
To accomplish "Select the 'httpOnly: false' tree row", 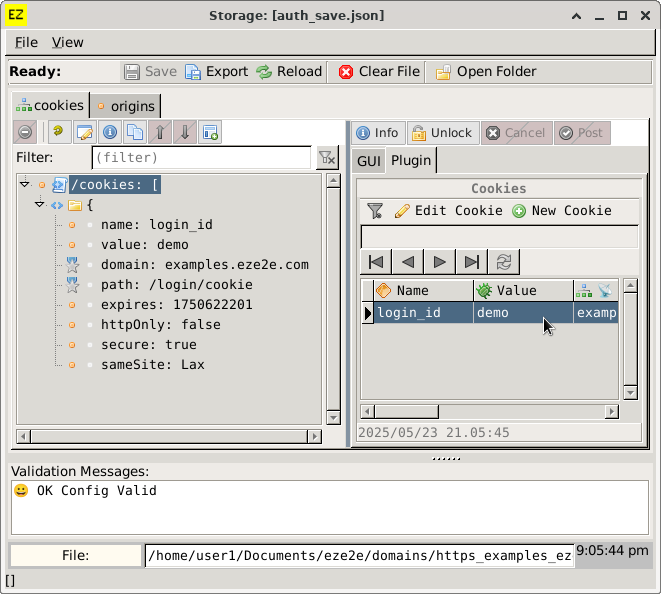I will click(x=161, y=325).
